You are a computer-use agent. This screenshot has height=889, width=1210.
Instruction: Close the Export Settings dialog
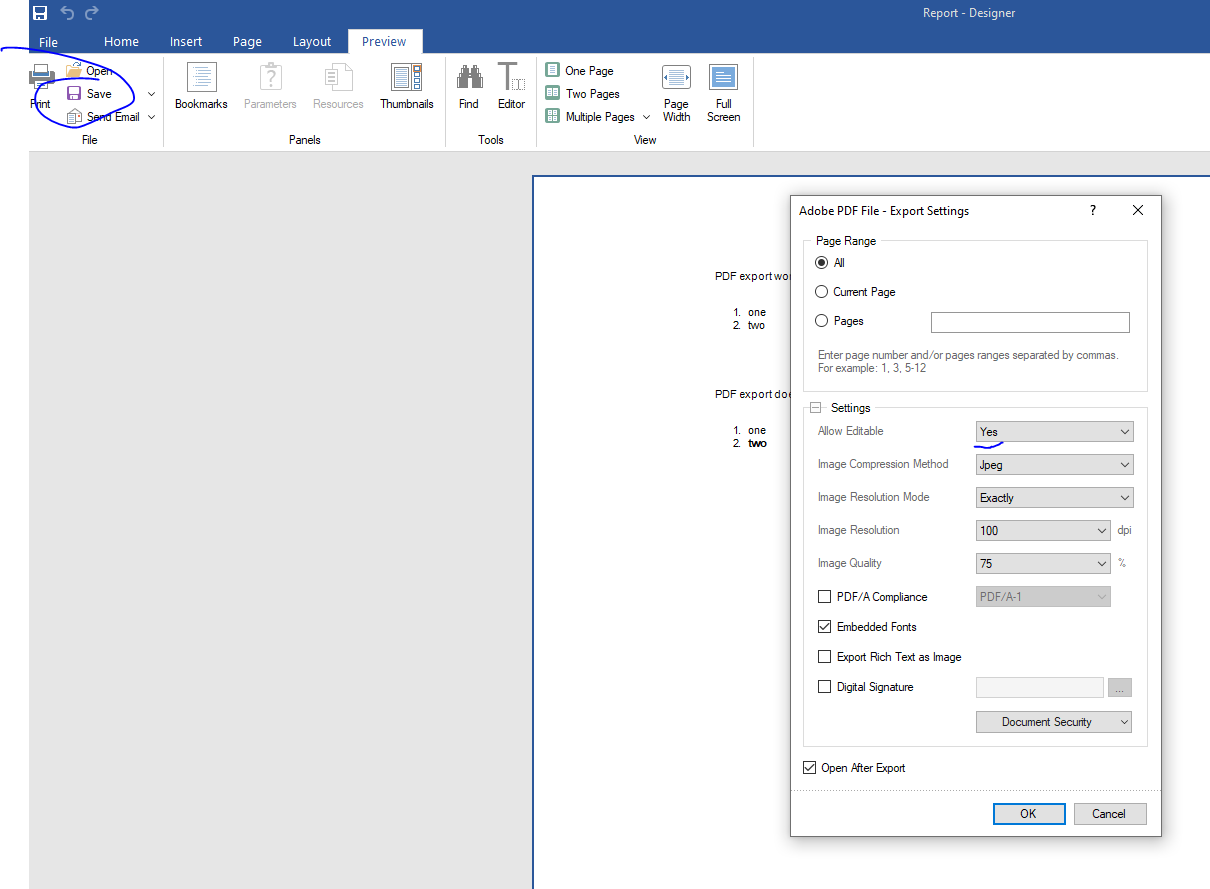[1138, 210]
